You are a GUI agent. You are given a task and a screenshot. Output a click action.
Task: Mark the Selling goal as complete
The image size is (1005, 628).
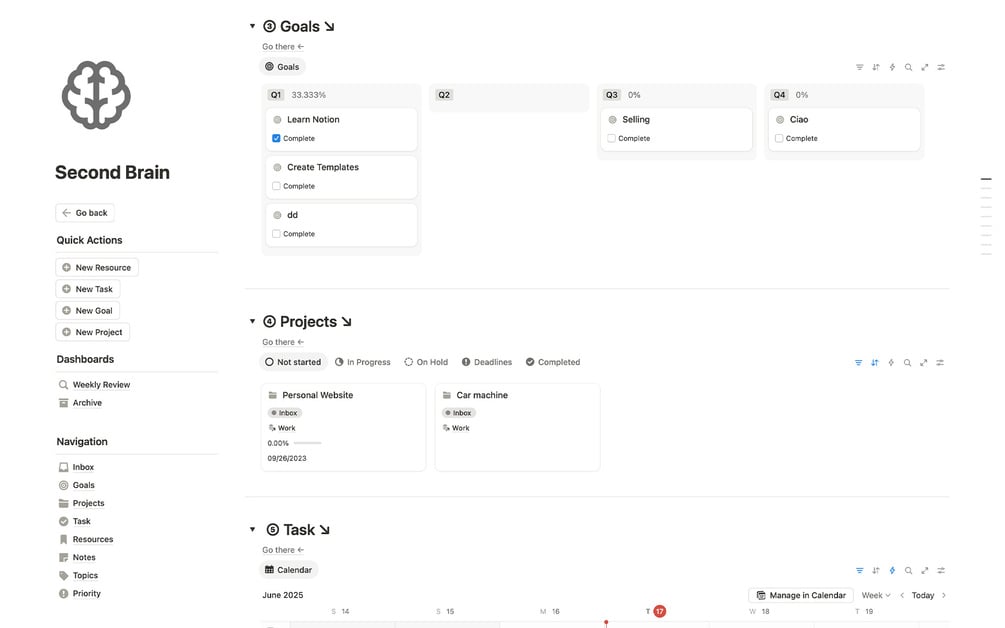tap(611, 138)
